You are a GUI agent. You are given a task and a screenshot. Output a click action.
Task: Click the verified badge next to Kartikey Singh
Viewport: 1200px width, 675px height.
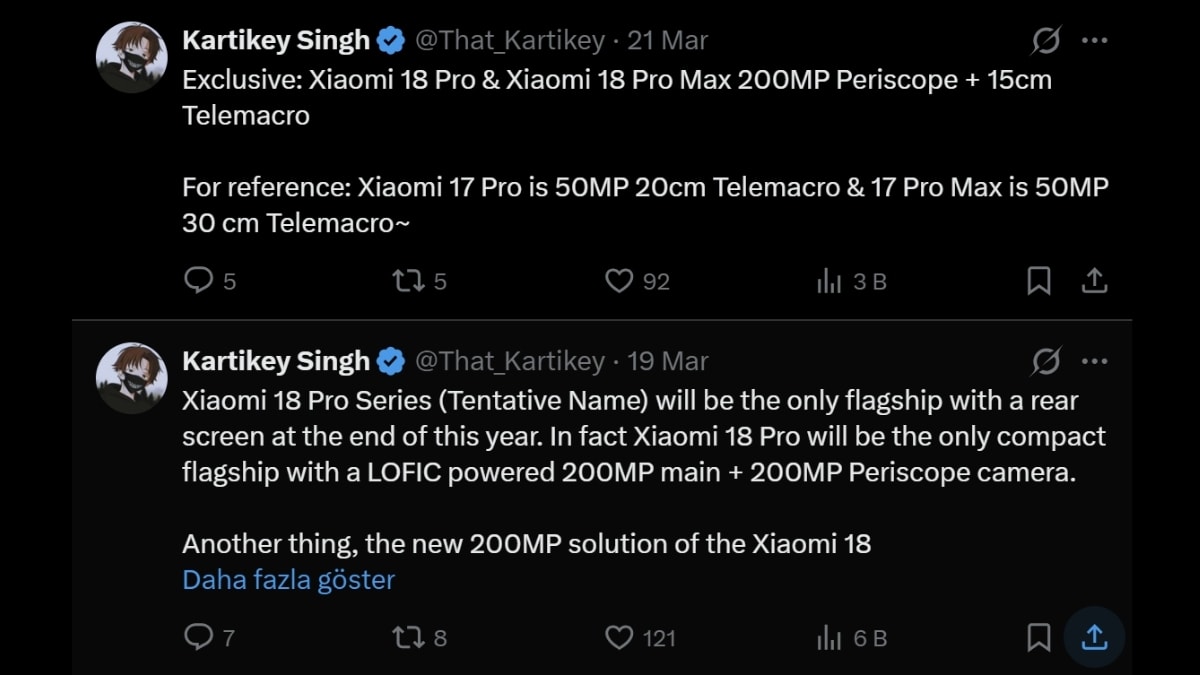[390, 40]
